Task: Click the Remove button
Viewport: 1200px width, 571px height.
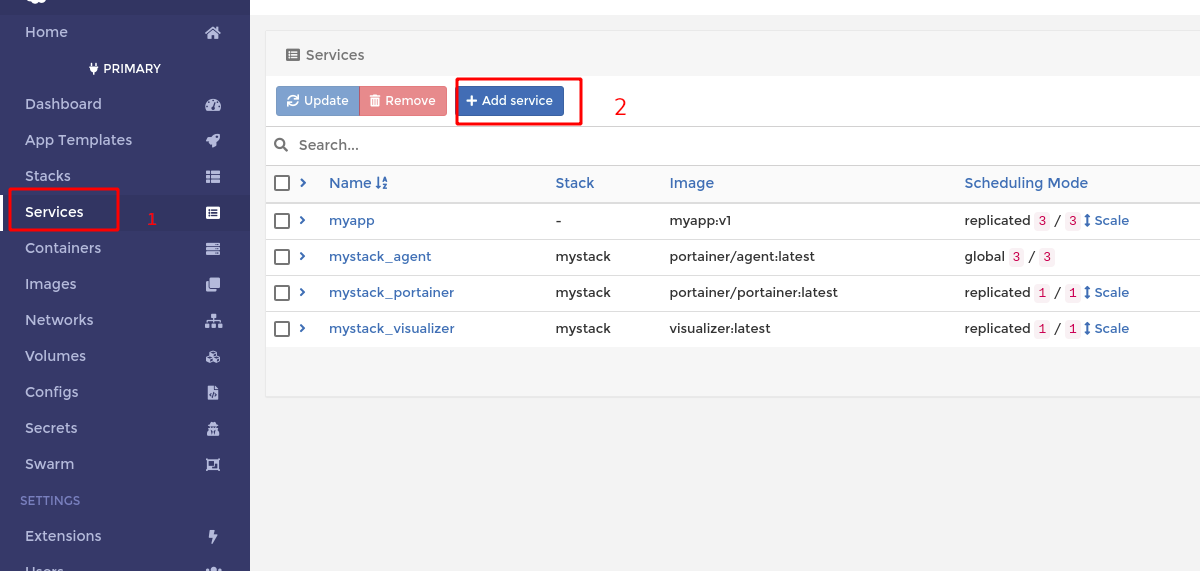Action: [403, 101]
